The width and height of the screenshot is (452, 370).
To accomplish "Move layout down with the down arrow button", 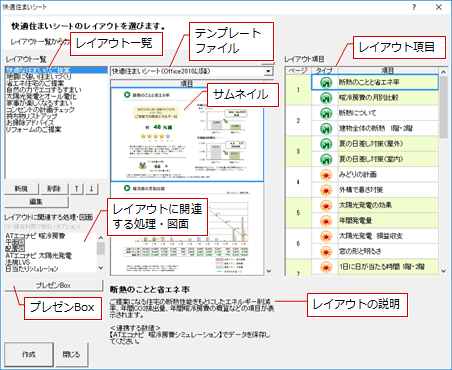I will 91,189.
